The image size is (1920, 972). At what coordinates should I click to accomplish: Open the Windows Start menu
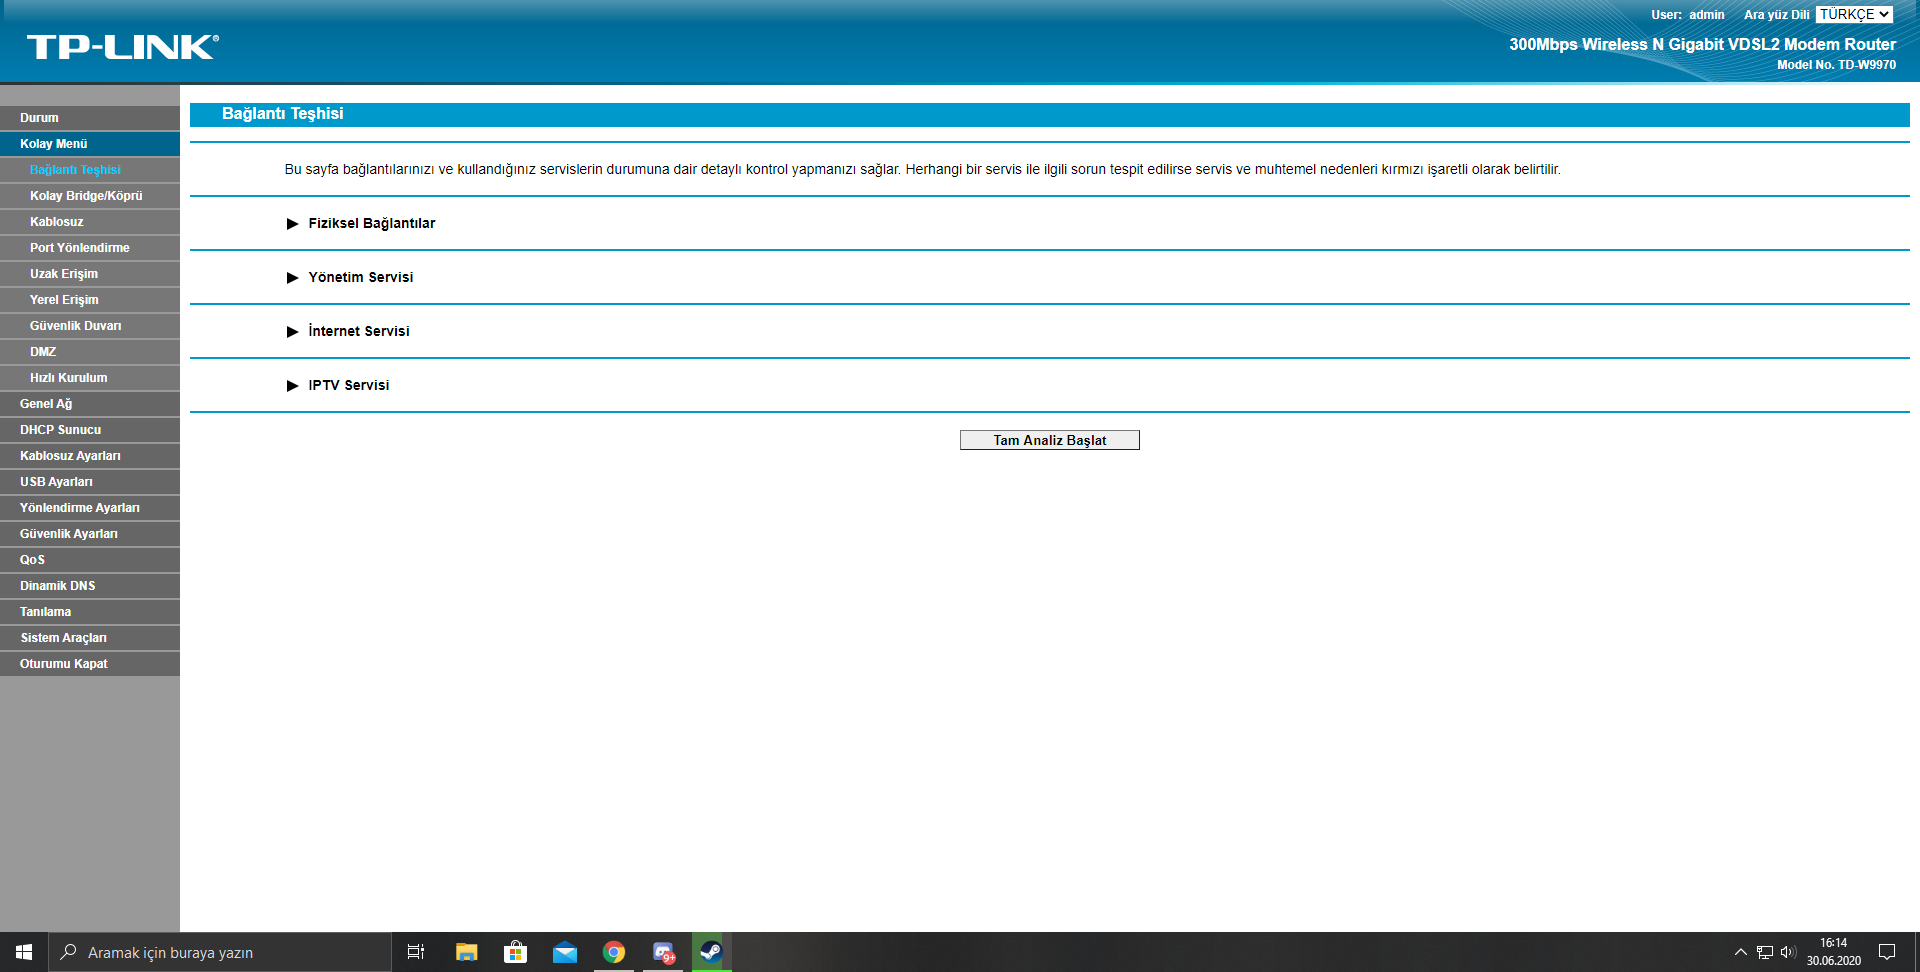click(x=24, y=952)
